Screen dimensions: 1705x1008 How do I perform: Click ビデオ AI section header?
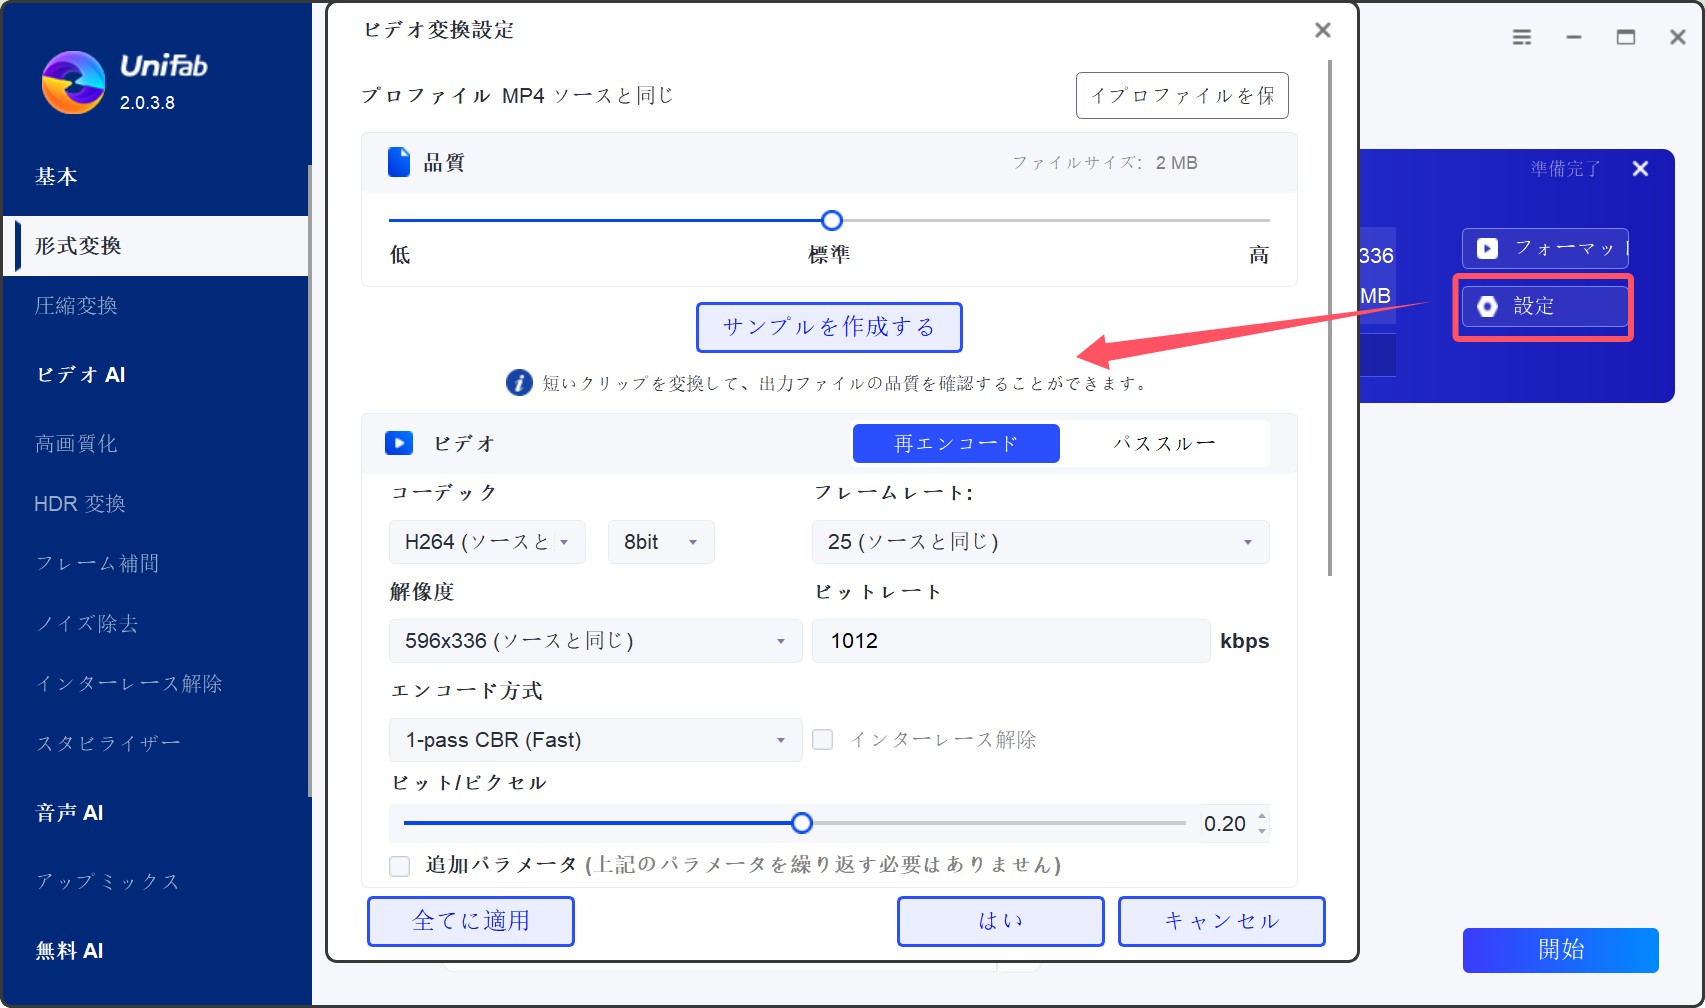point(80,375)
